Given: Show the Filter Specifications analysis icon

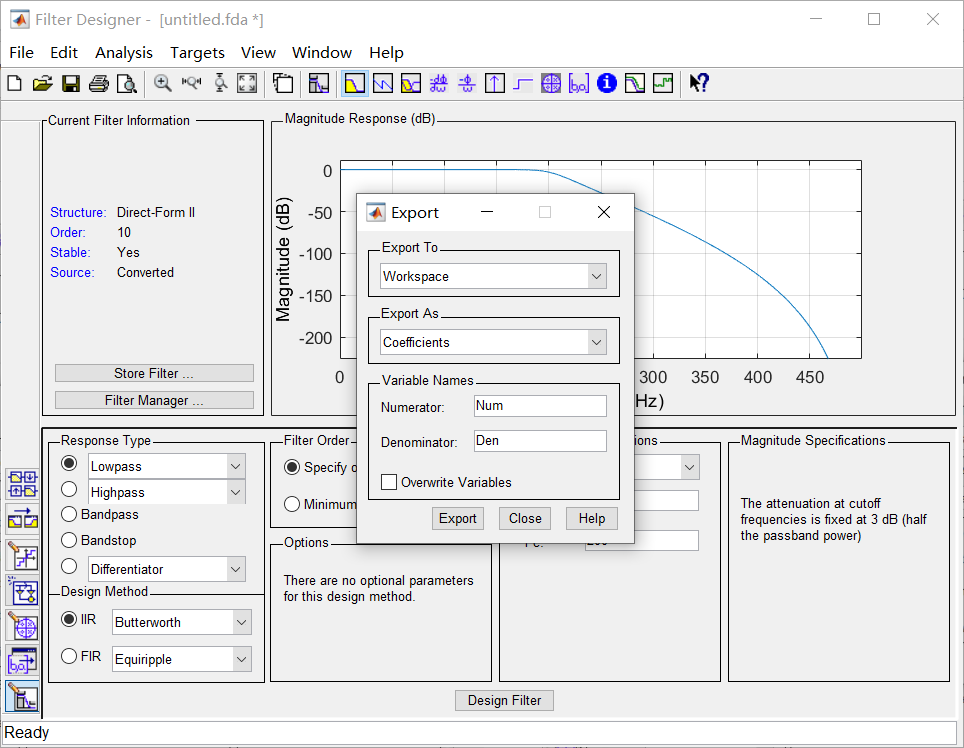Looking at the screenshot, I should click(x=318, y=83).
